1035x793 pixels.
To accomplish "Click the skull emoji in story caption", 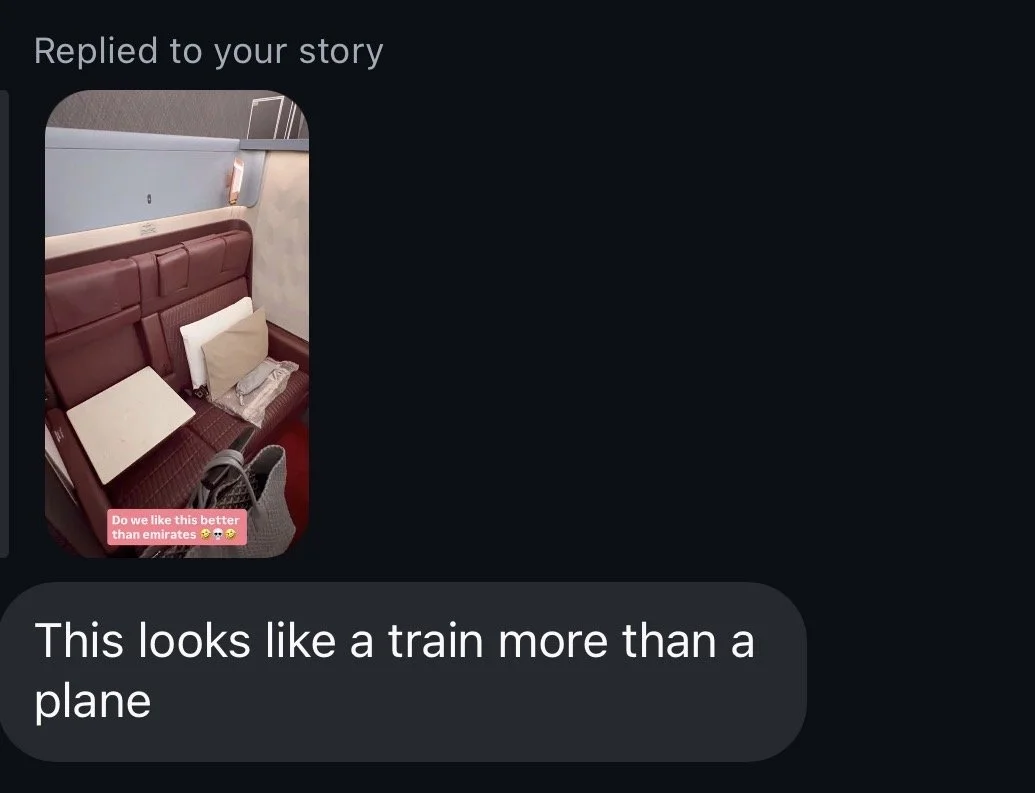I will 218,534.
